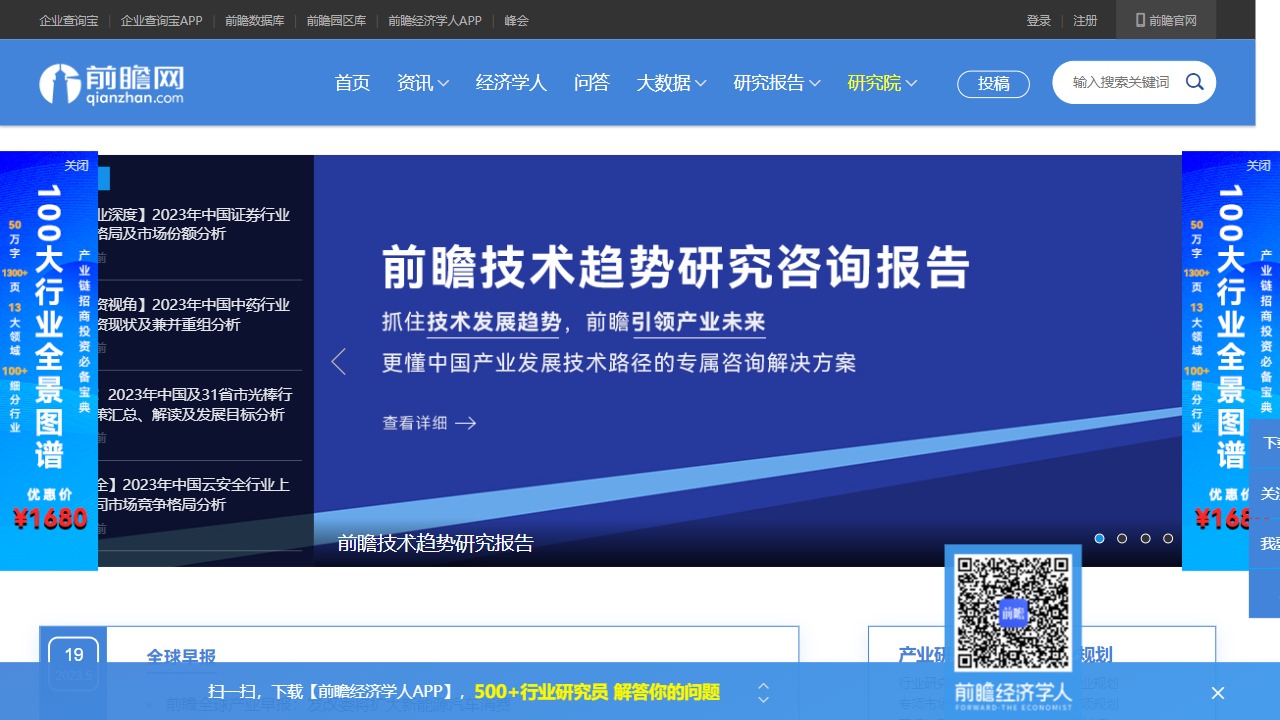The width and height of the screenshot is (1280, 720).
Task: Click the magnifier search icon
Action: coord(1194,82)
